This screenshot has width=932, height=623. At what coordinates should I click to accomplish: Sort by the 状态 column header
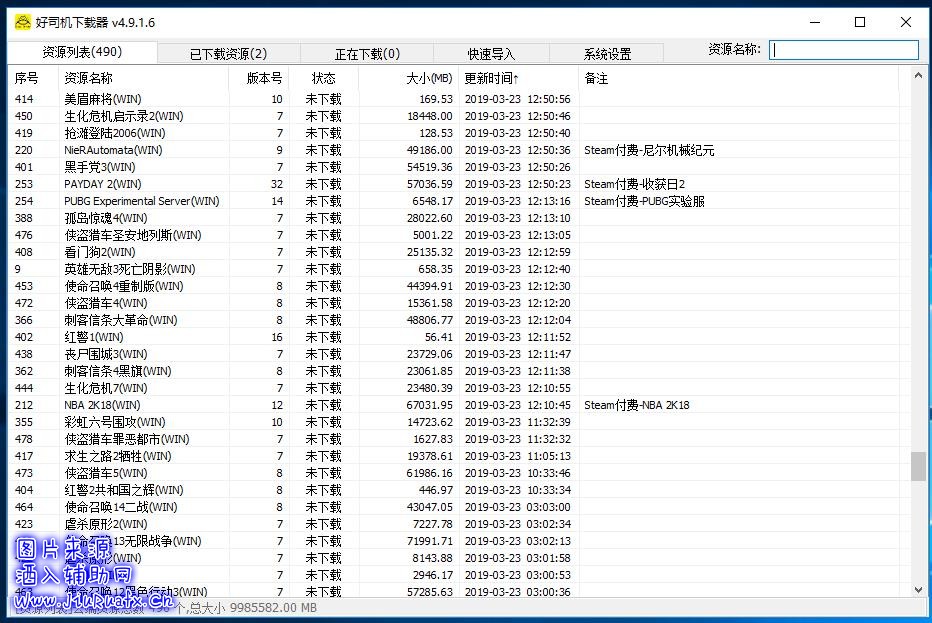click(324, 78)
